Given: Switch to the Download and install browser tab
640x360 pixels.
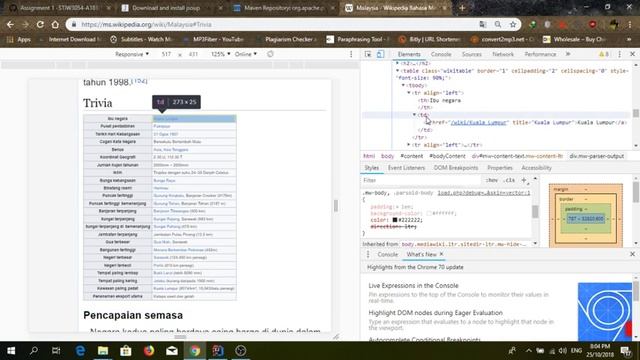Looking at the screenshot, I should [x=171, y=8].
